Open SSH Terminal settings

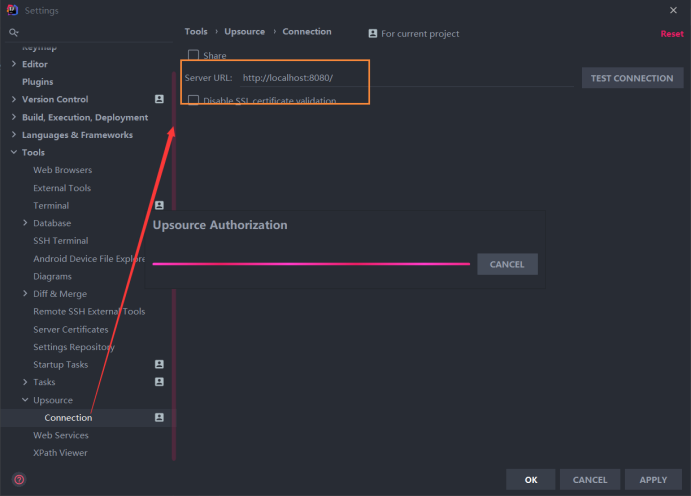[x=61, y=241]
